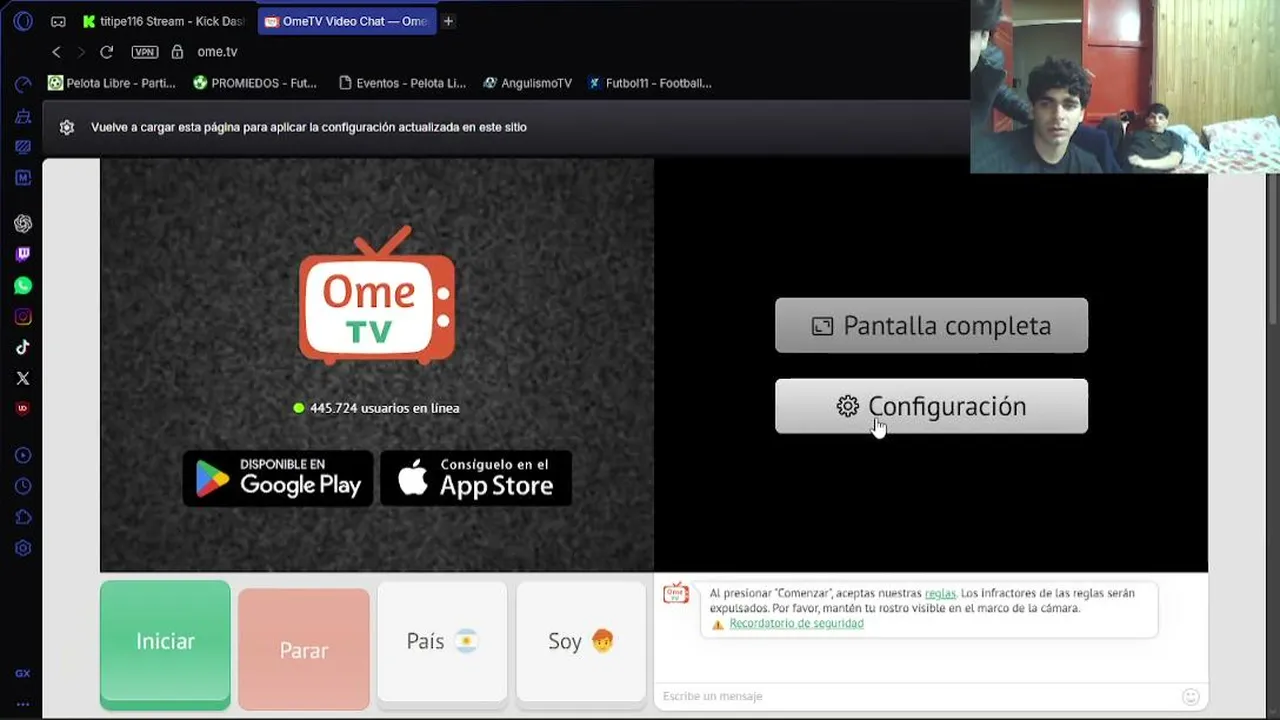The image size is (1280, 720).
Task: Open browsing History clock sidebar icon
Action: tap(23, 486)
